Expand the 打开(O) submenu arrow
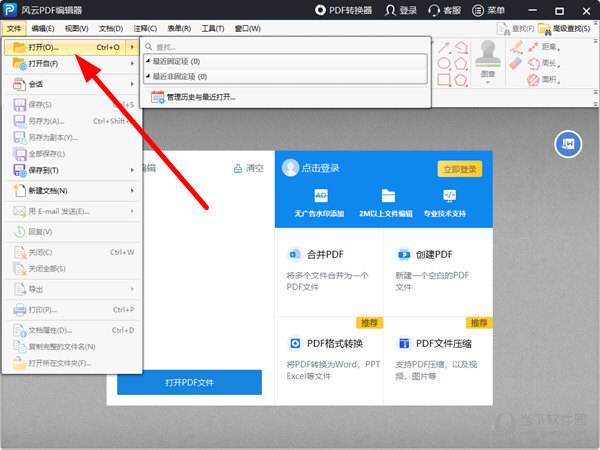This screenshot has height=450, width=600. click(132, 47)
